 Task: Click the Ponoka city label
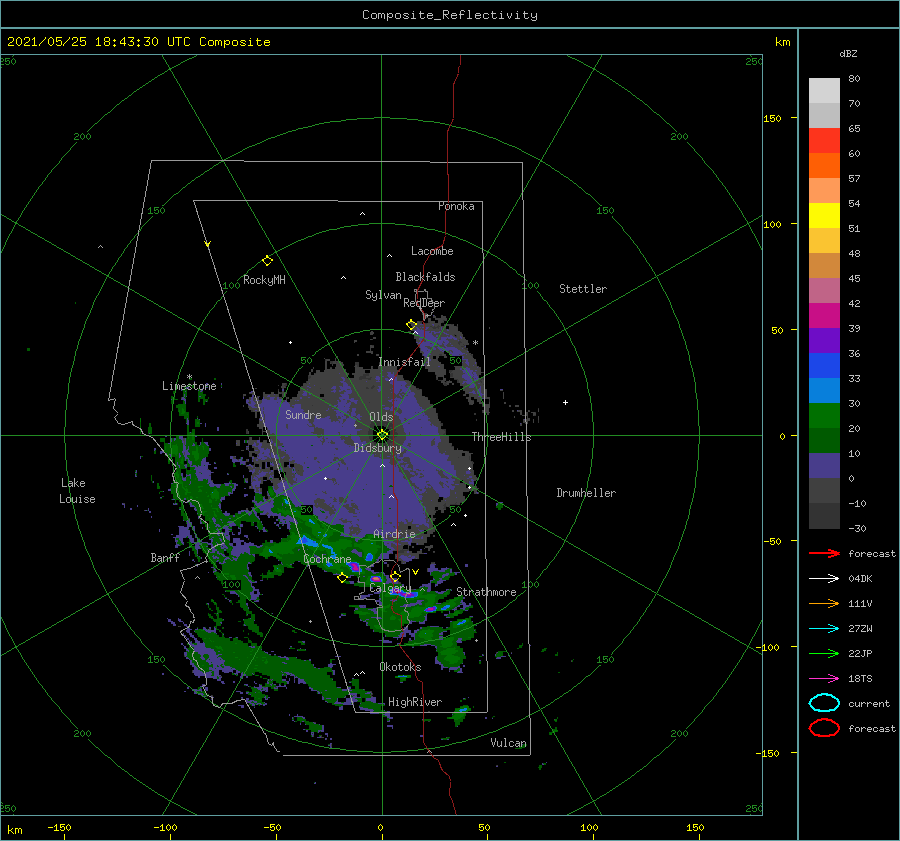pyautogui.click(x=456, y=206)
